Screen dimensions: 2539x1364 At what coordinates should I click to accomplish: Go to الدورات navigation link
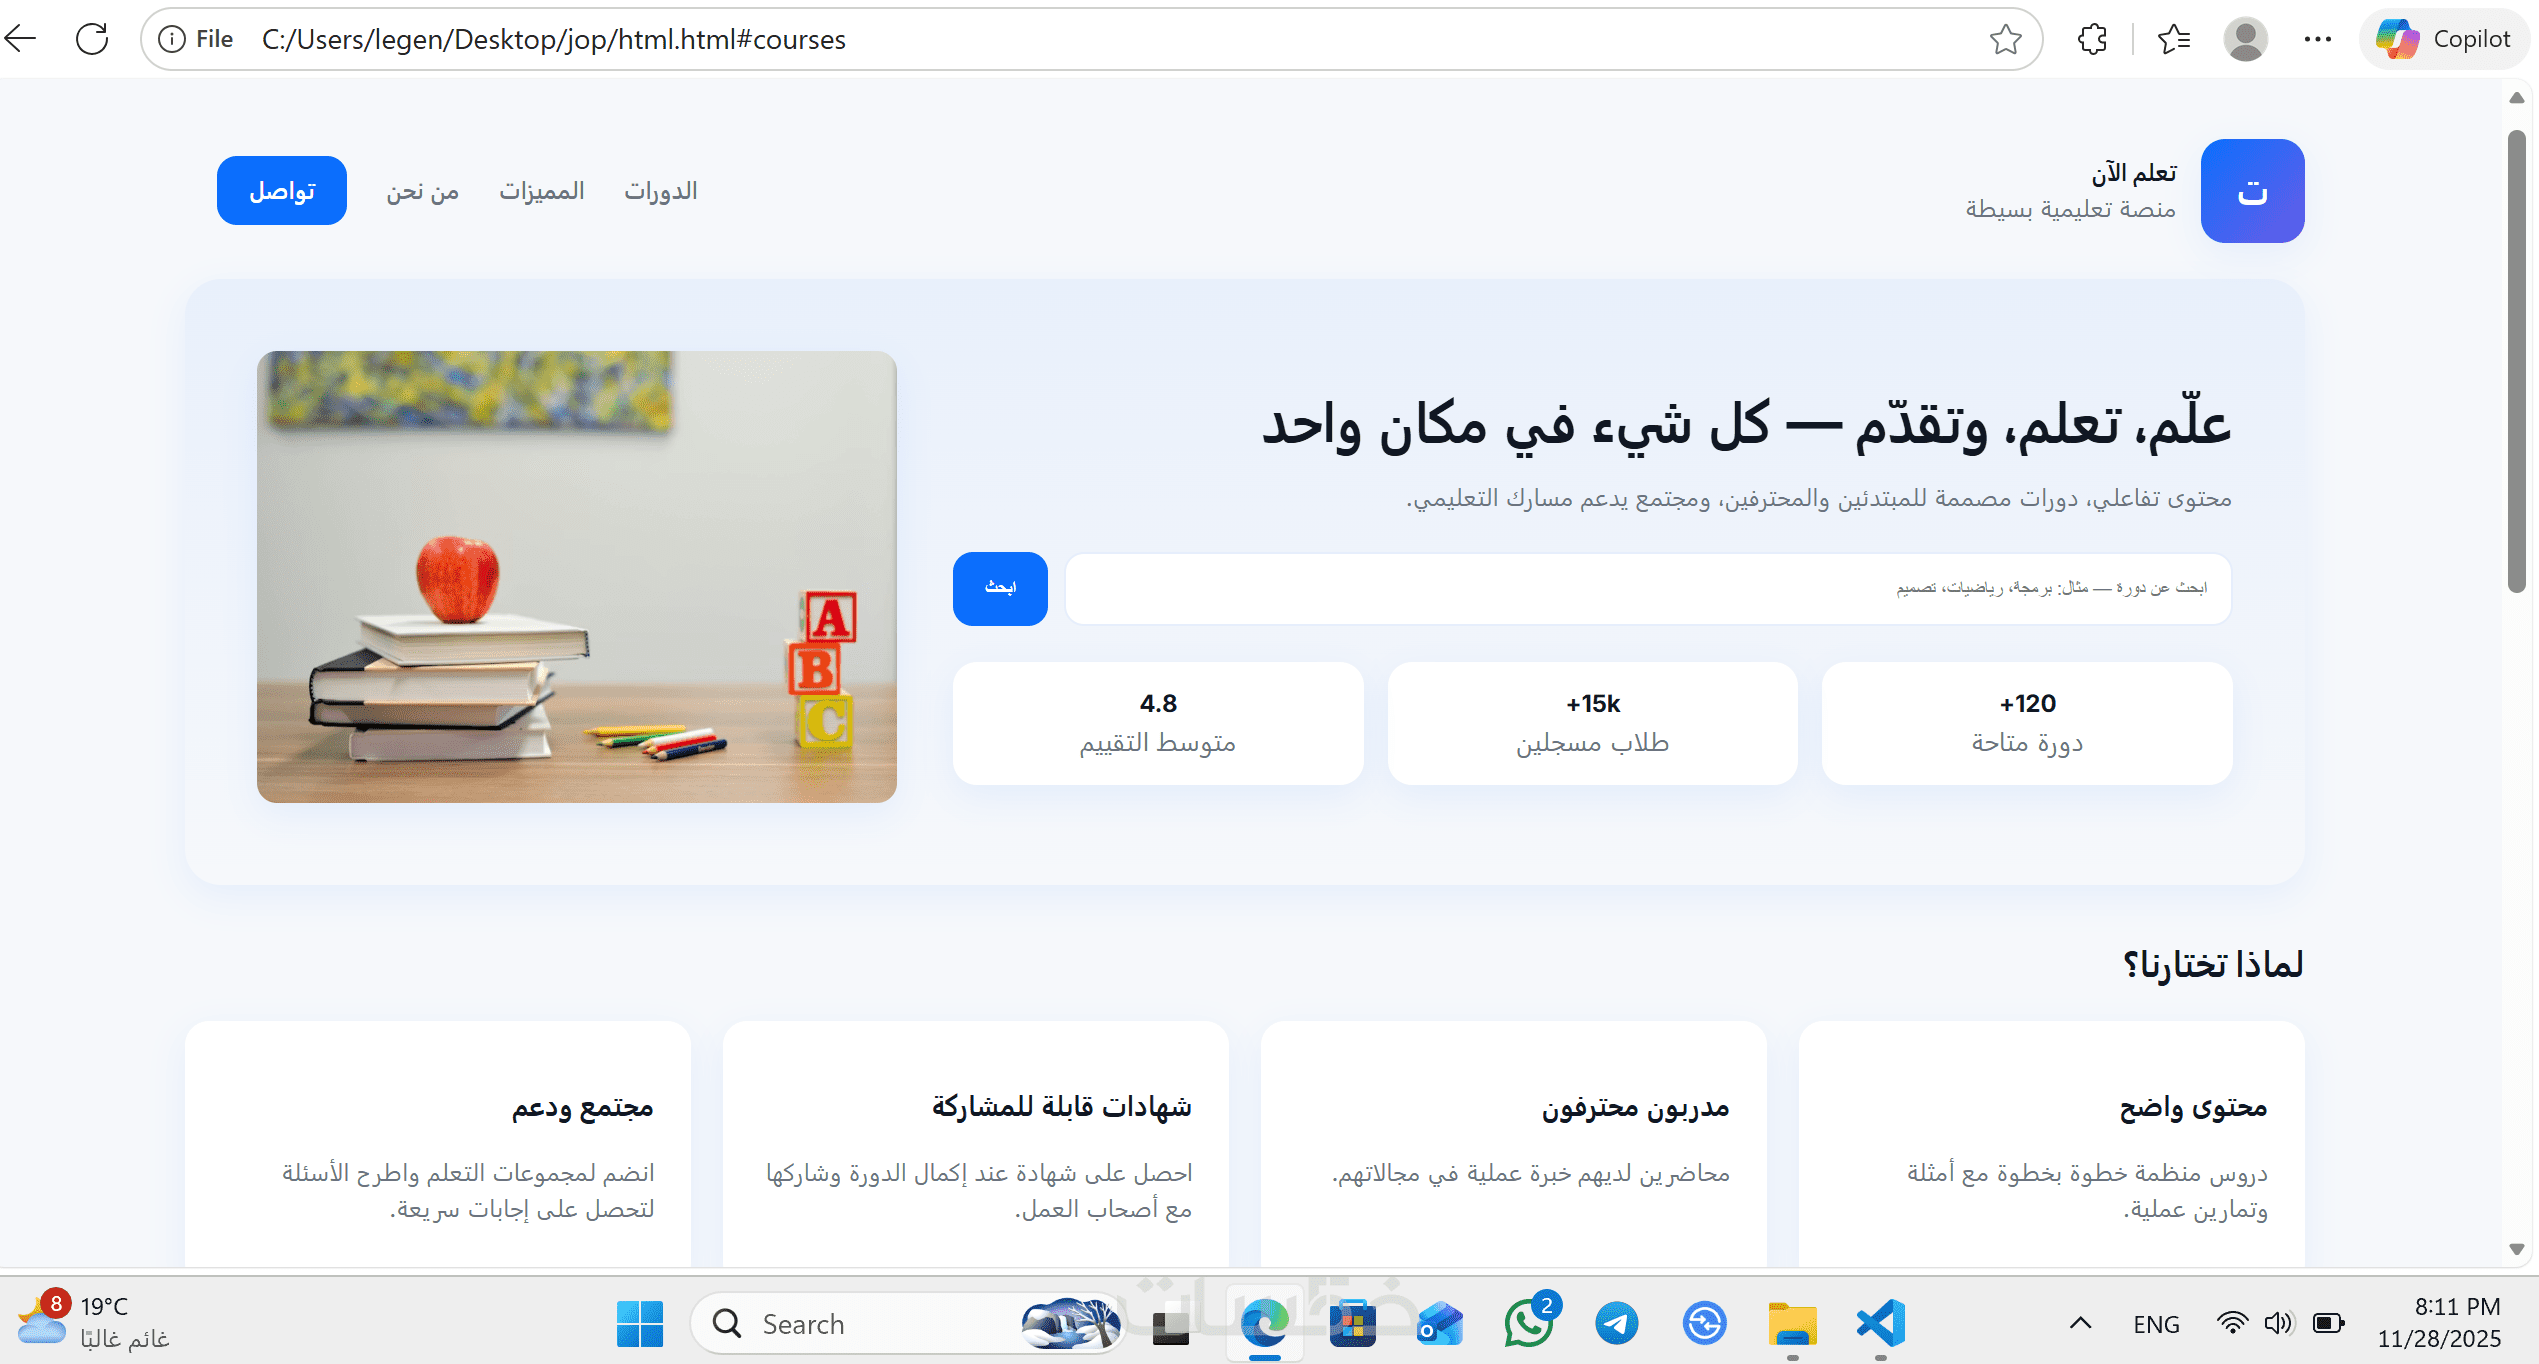click(x=660, y=190)
